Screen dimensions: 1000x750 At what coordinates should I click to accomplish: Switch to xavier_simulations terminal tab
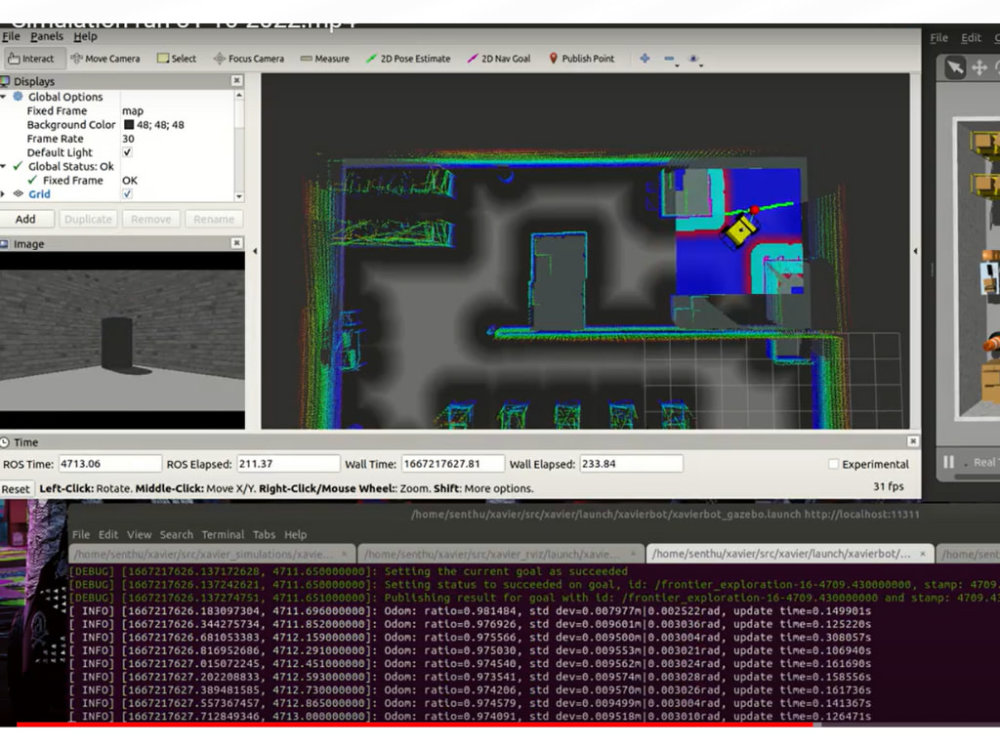coord(212,554)
